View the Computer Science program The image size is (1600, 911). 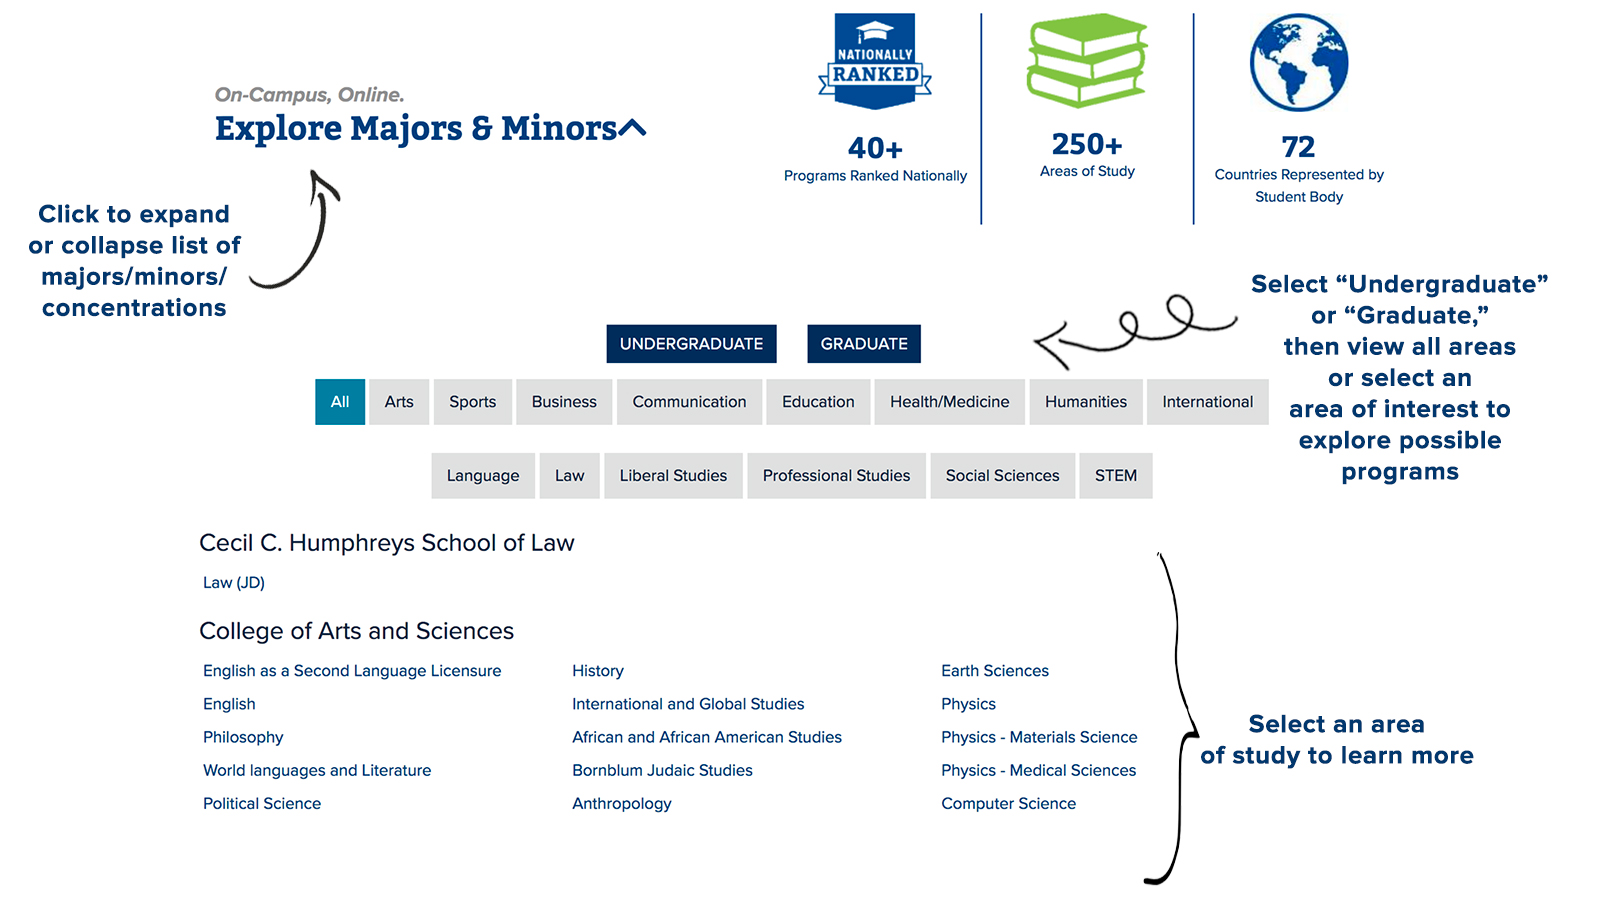point(1008,803)
